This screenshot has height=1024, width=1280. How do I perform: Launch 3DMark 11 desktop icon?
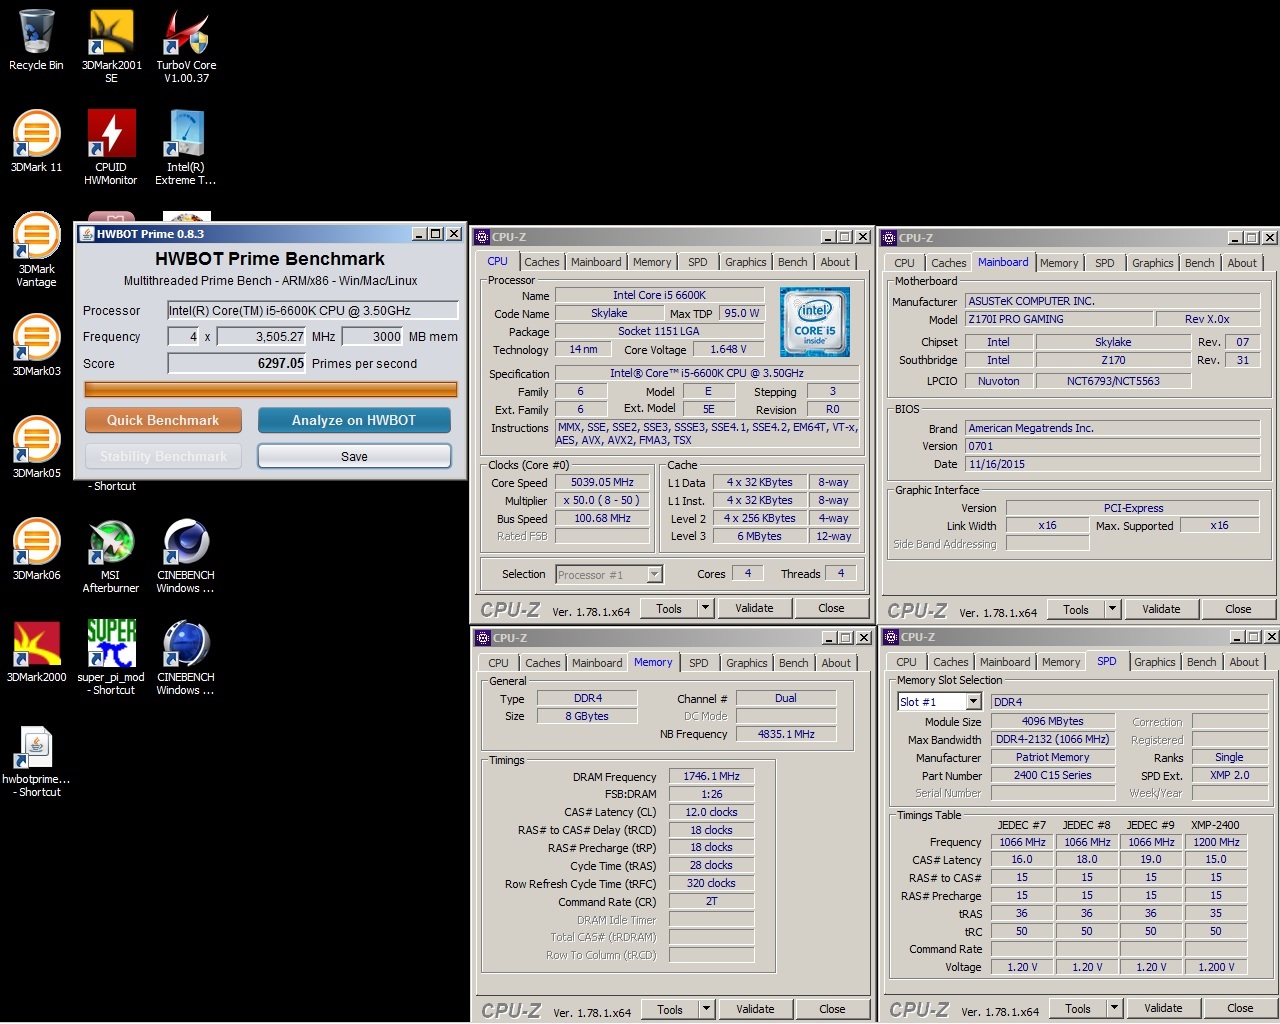(36, 141)
